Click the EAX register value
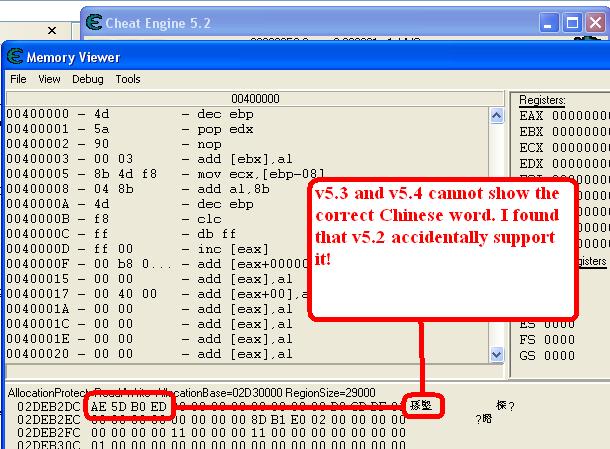The width and height of the screenshot is (610, 449). (x=581, y=116)
